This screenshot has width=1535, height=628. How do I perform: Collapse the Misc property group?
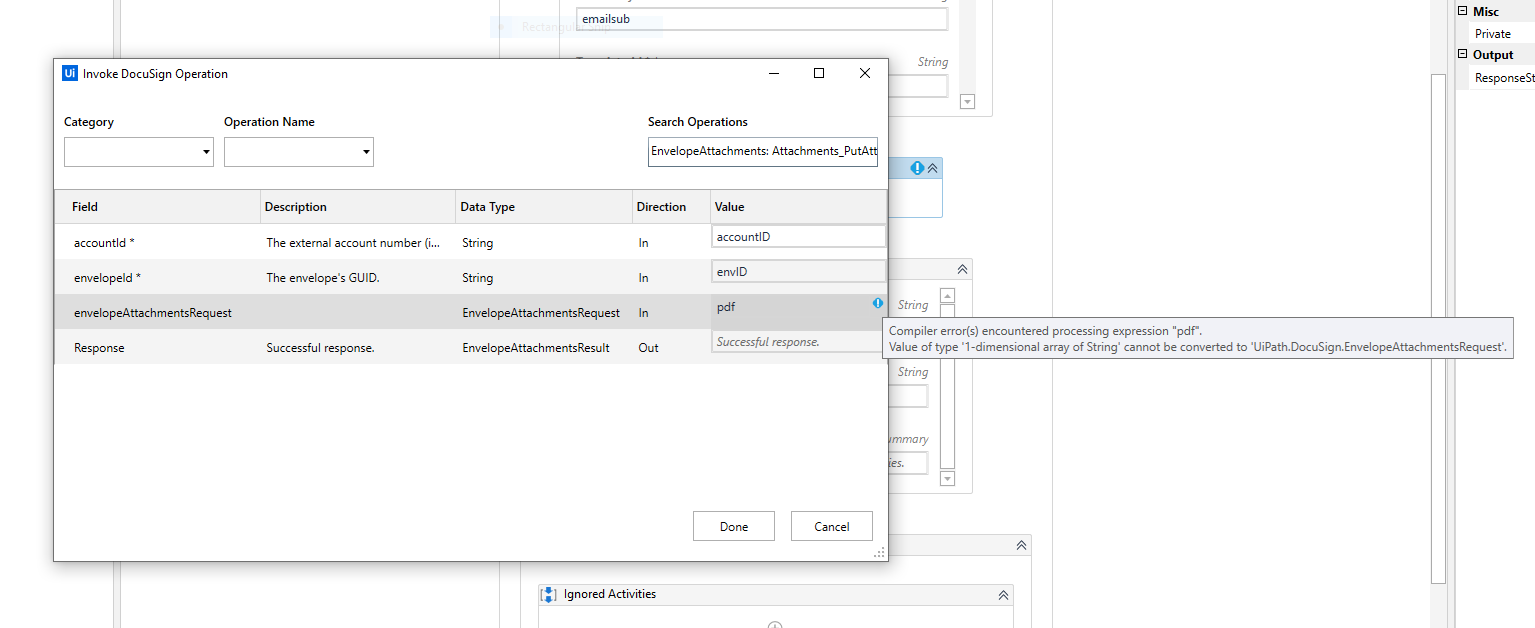pyautogui.click(x=1462, y=11)
